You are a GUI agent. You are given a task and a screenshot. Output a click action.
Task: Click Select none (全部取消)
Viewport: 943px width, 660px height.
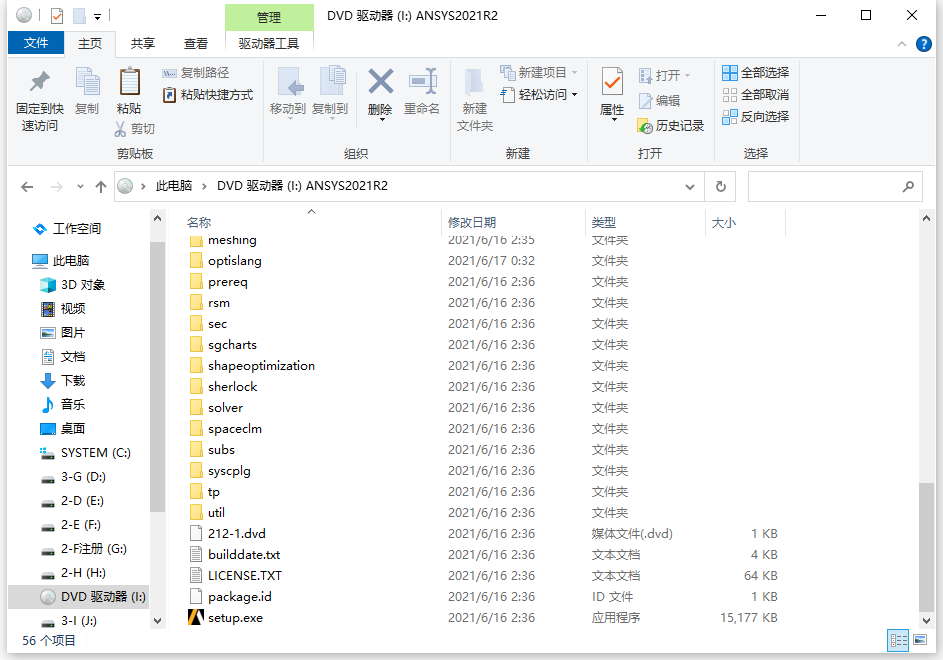[755, 94]
